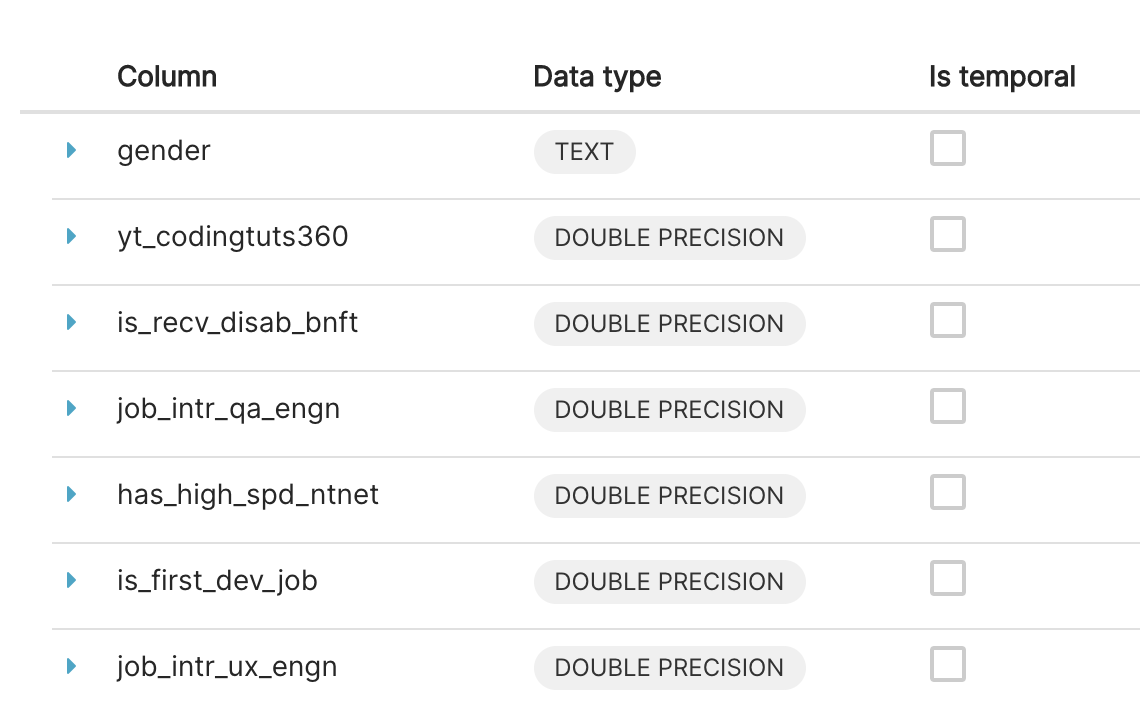1140x710 pixels.
Task: Check Is temporal for is_recv_disab_bnft
Action: coord(946,320)
